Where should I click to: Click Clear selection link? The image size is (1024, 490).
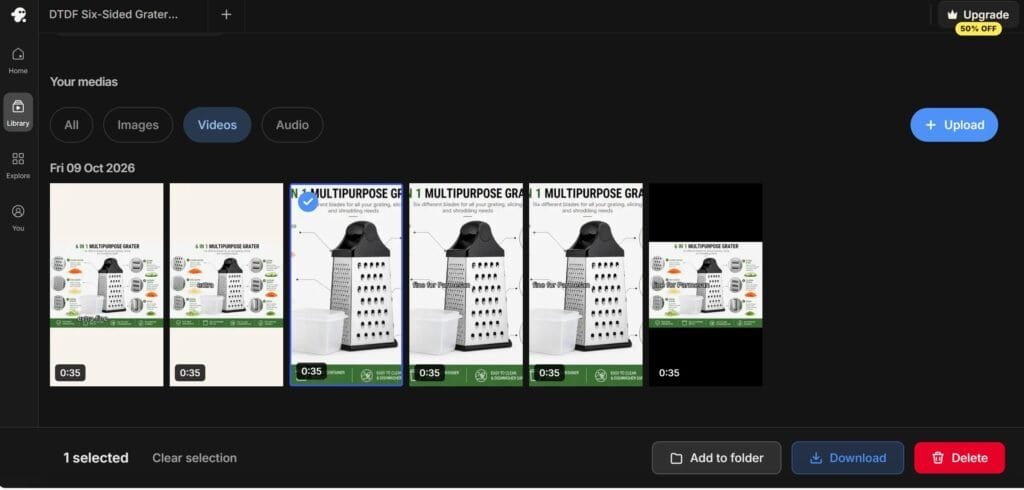[x=195, y=458]
